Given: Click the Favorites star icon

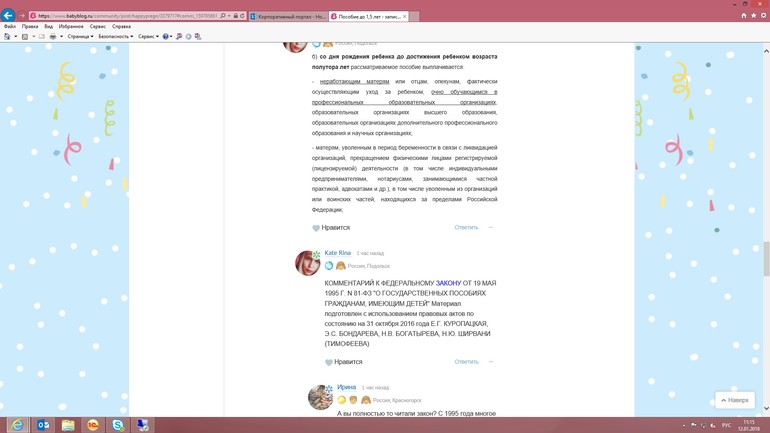Looking at the screenshot, I should 753,16.
